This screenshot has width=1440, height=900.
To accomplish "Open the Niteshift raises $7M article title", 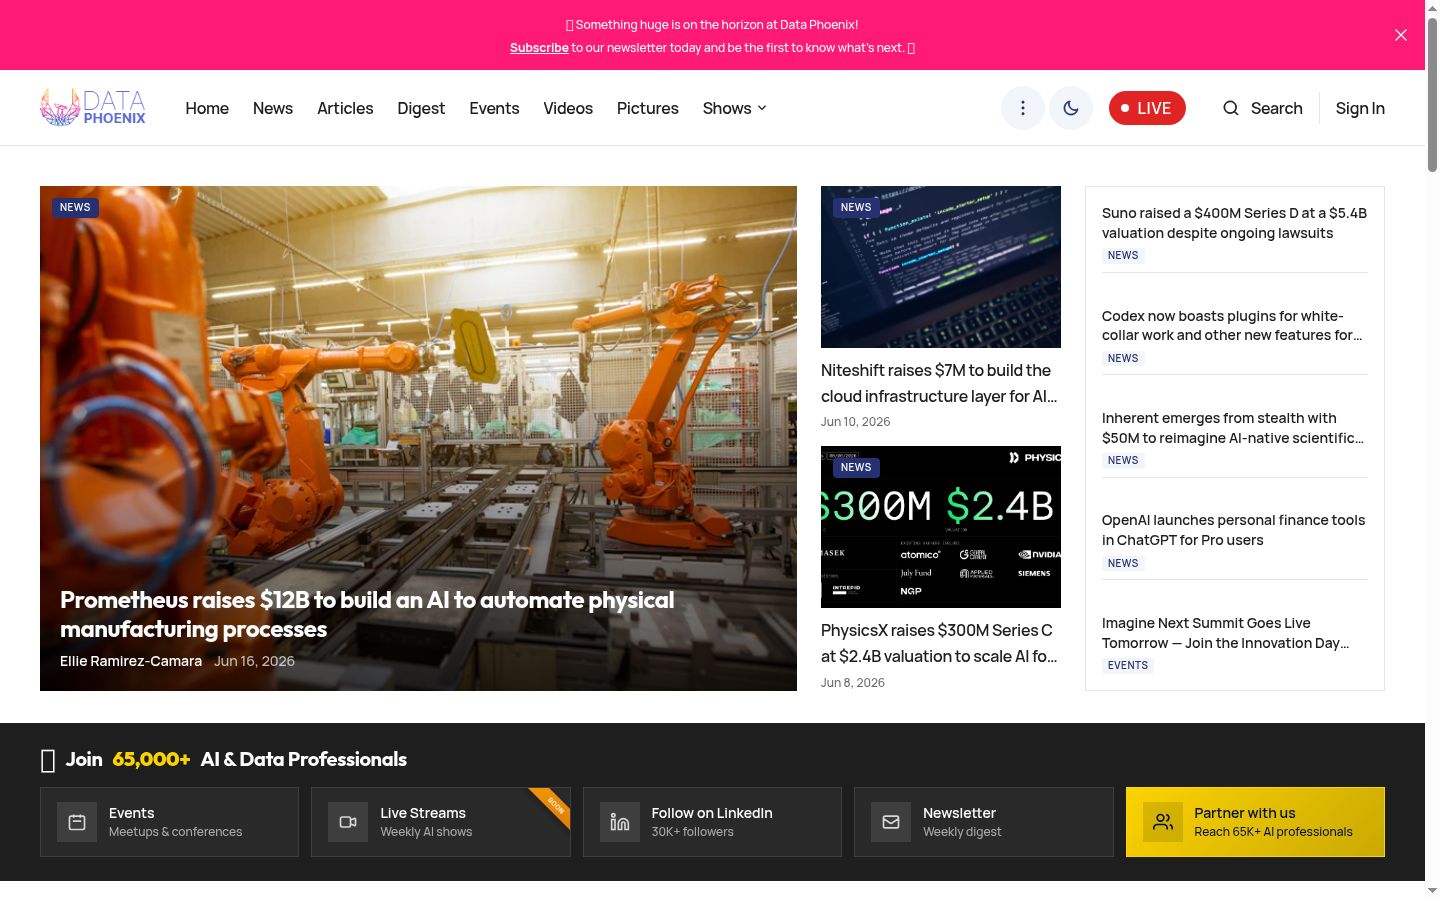I will [x=939, y=383].
